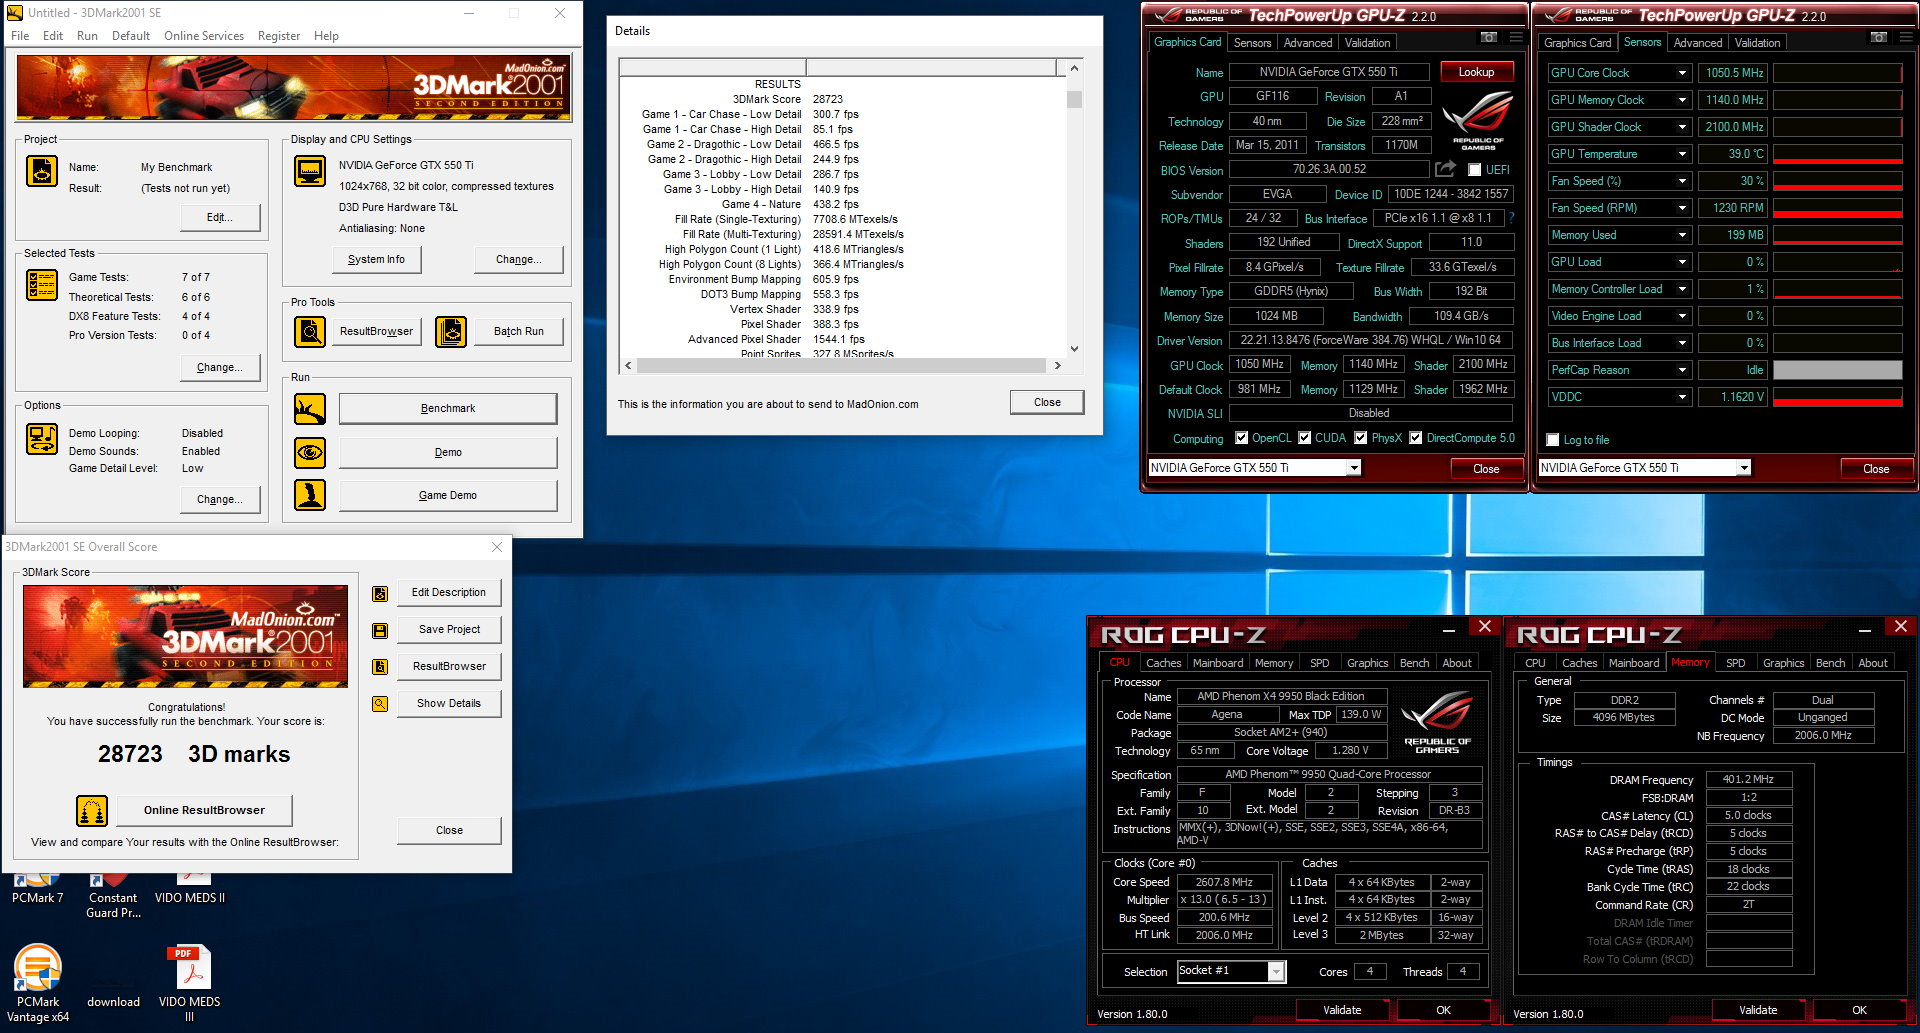Click the Options settings icon
The height and width of the screenshot is (1033, 1920).
pos(42,439)
